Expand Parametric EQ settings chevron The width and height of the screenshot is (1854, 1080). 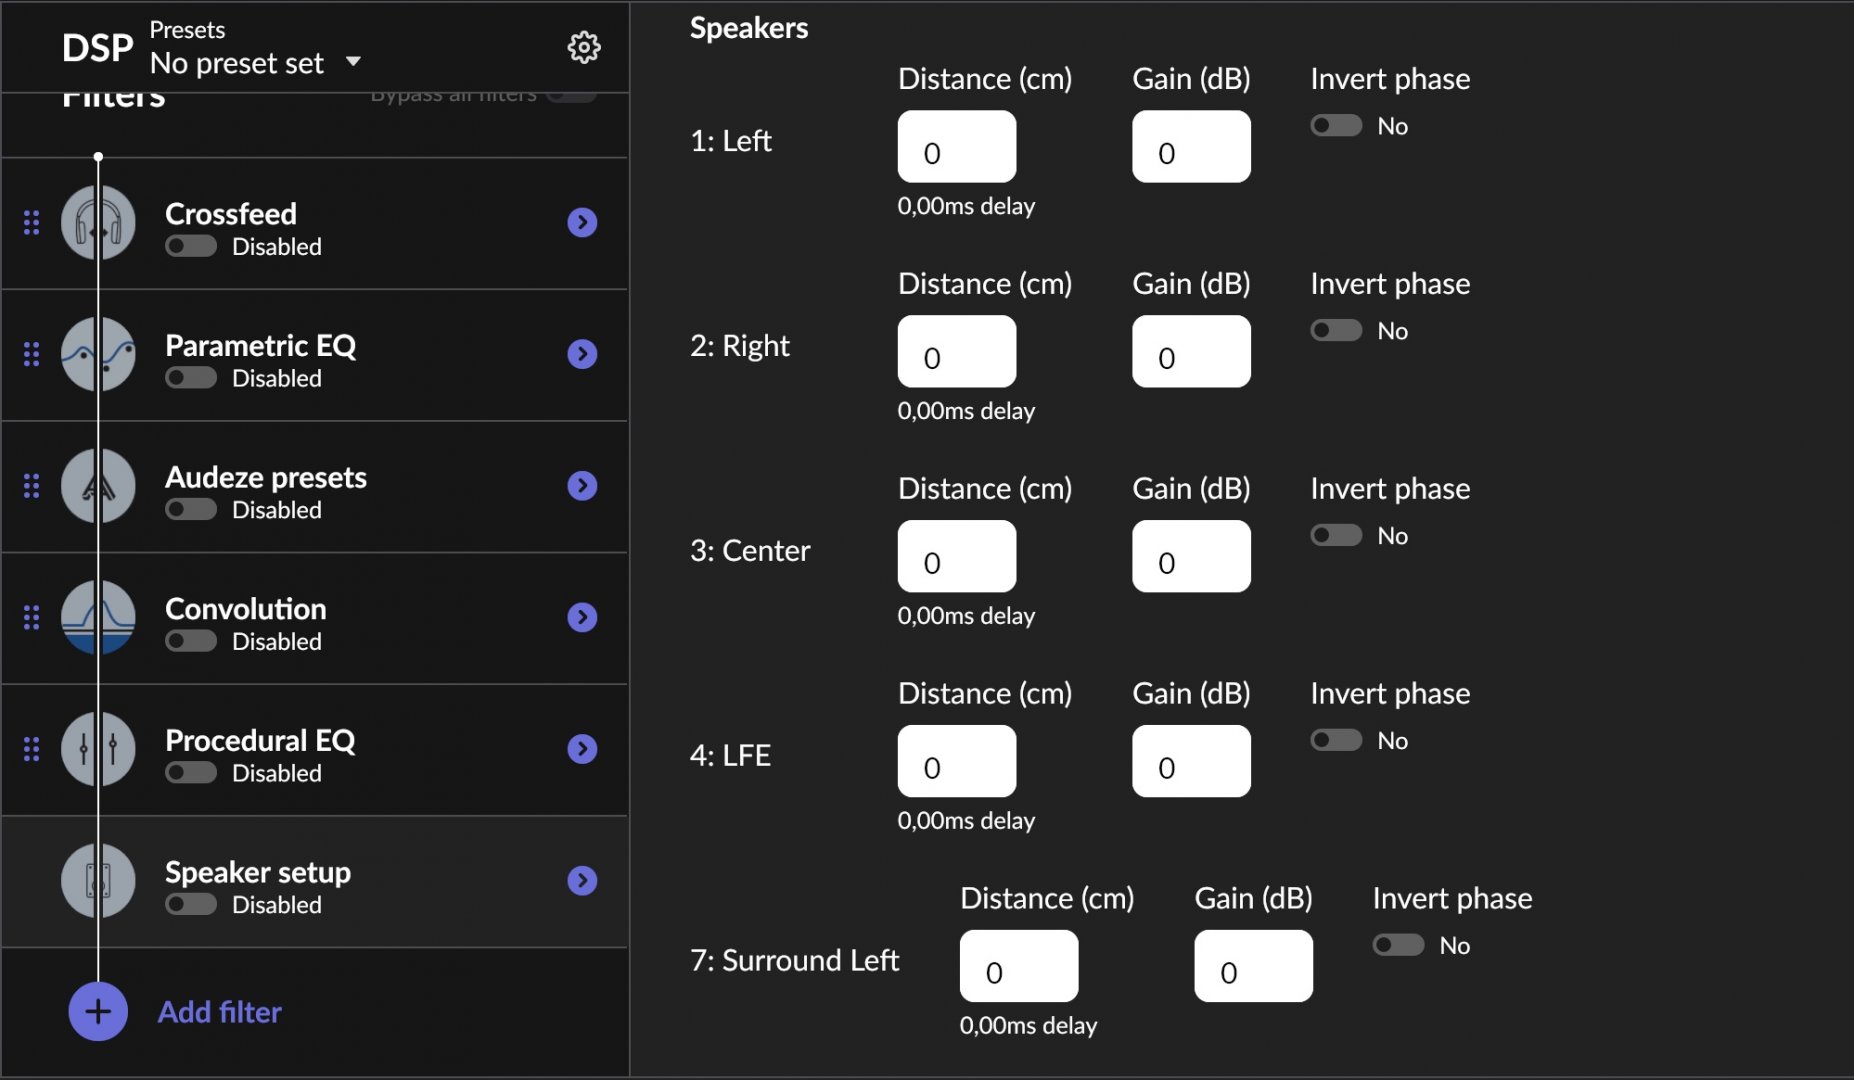582,354
